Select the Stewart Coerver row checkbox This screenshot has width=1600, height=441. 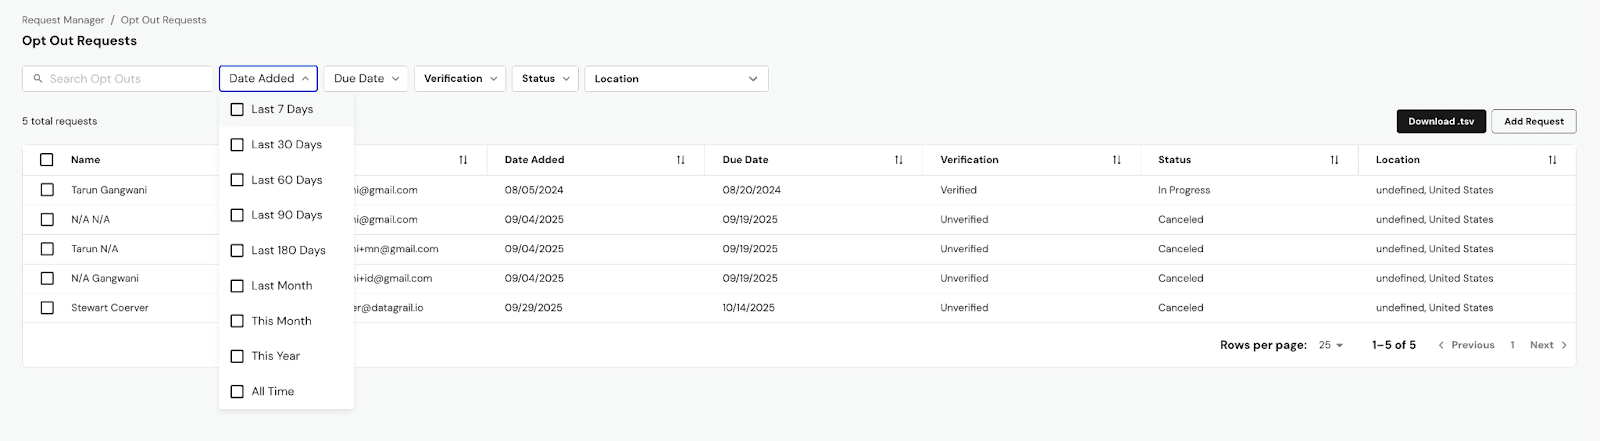coord(47,308)
